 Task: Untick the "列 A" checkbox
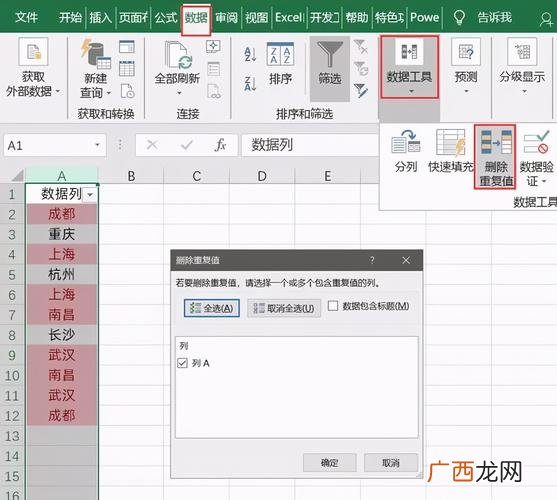click(182, 363)
